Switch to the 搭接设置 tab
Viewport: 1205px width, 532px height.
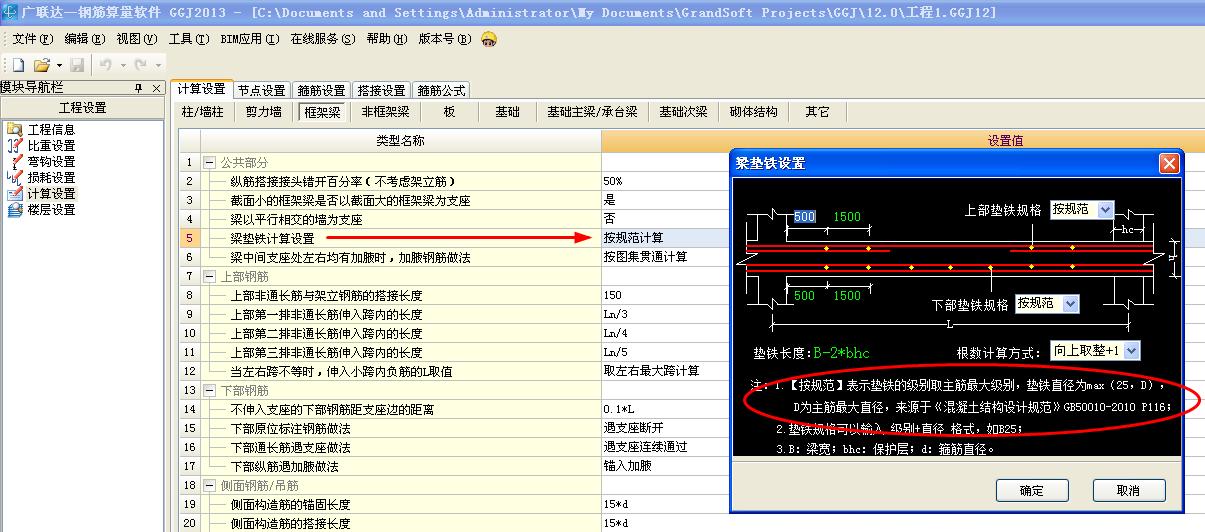[381, 91]
